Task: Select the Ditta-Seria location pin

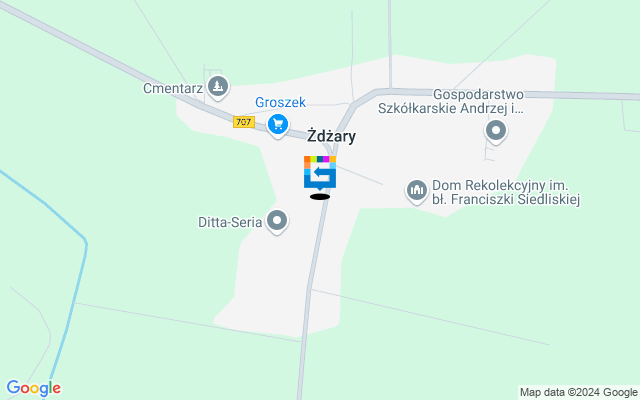Action: 277,222
